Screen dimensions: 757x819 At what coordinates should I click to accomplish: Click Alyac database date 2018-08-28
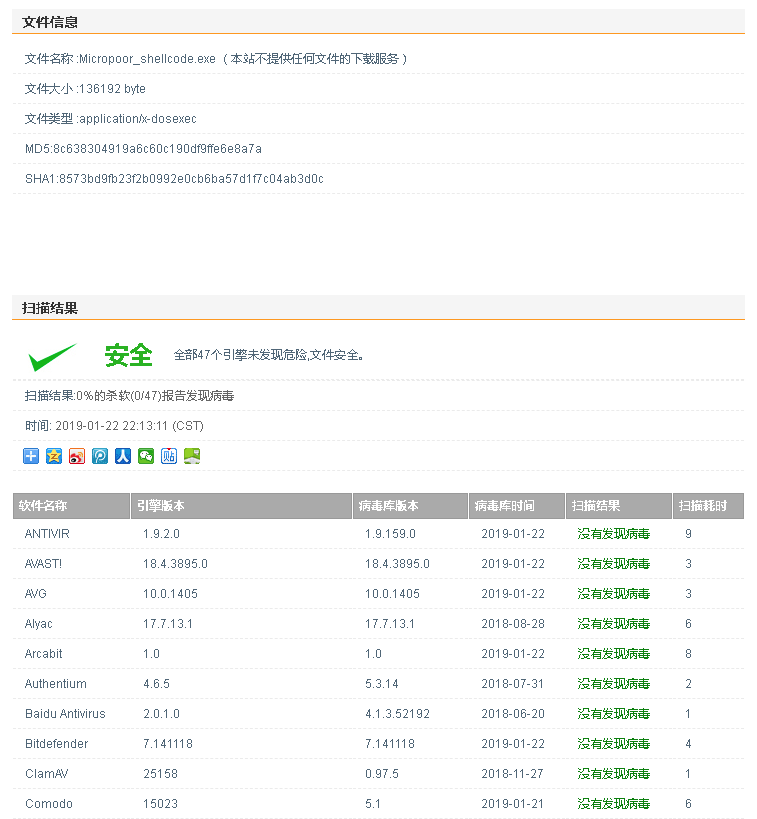coord(513,624)
